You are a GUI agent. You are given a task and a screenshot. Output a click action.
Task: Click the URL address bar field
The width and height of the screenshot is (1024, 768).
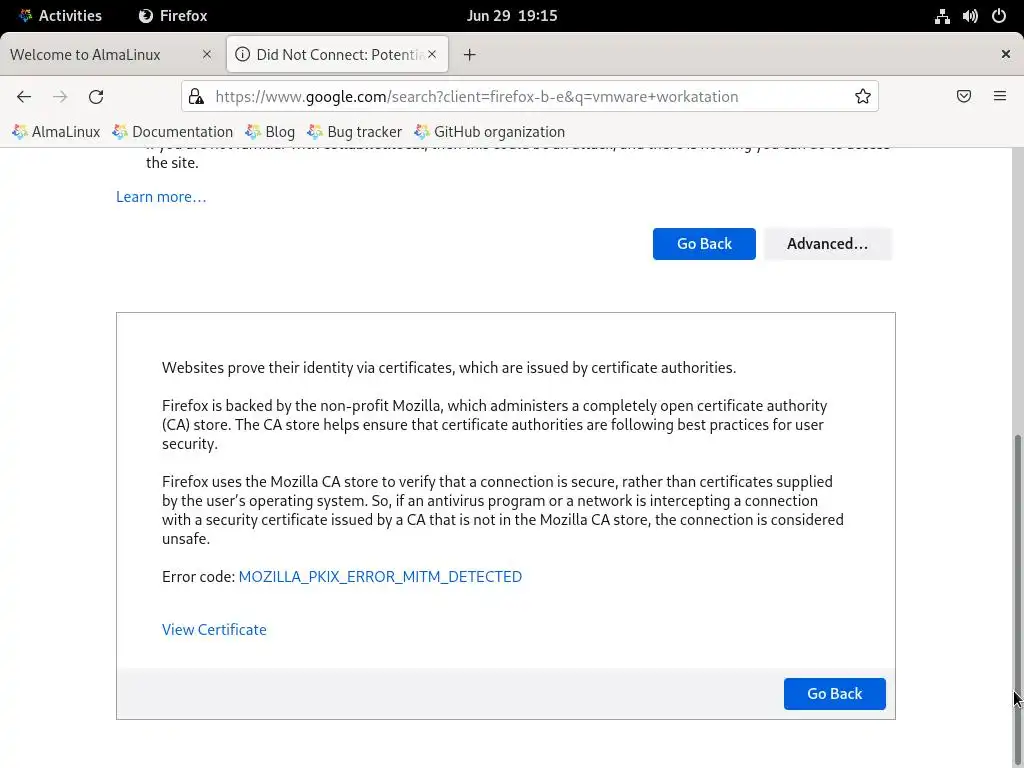click(530, 97)
